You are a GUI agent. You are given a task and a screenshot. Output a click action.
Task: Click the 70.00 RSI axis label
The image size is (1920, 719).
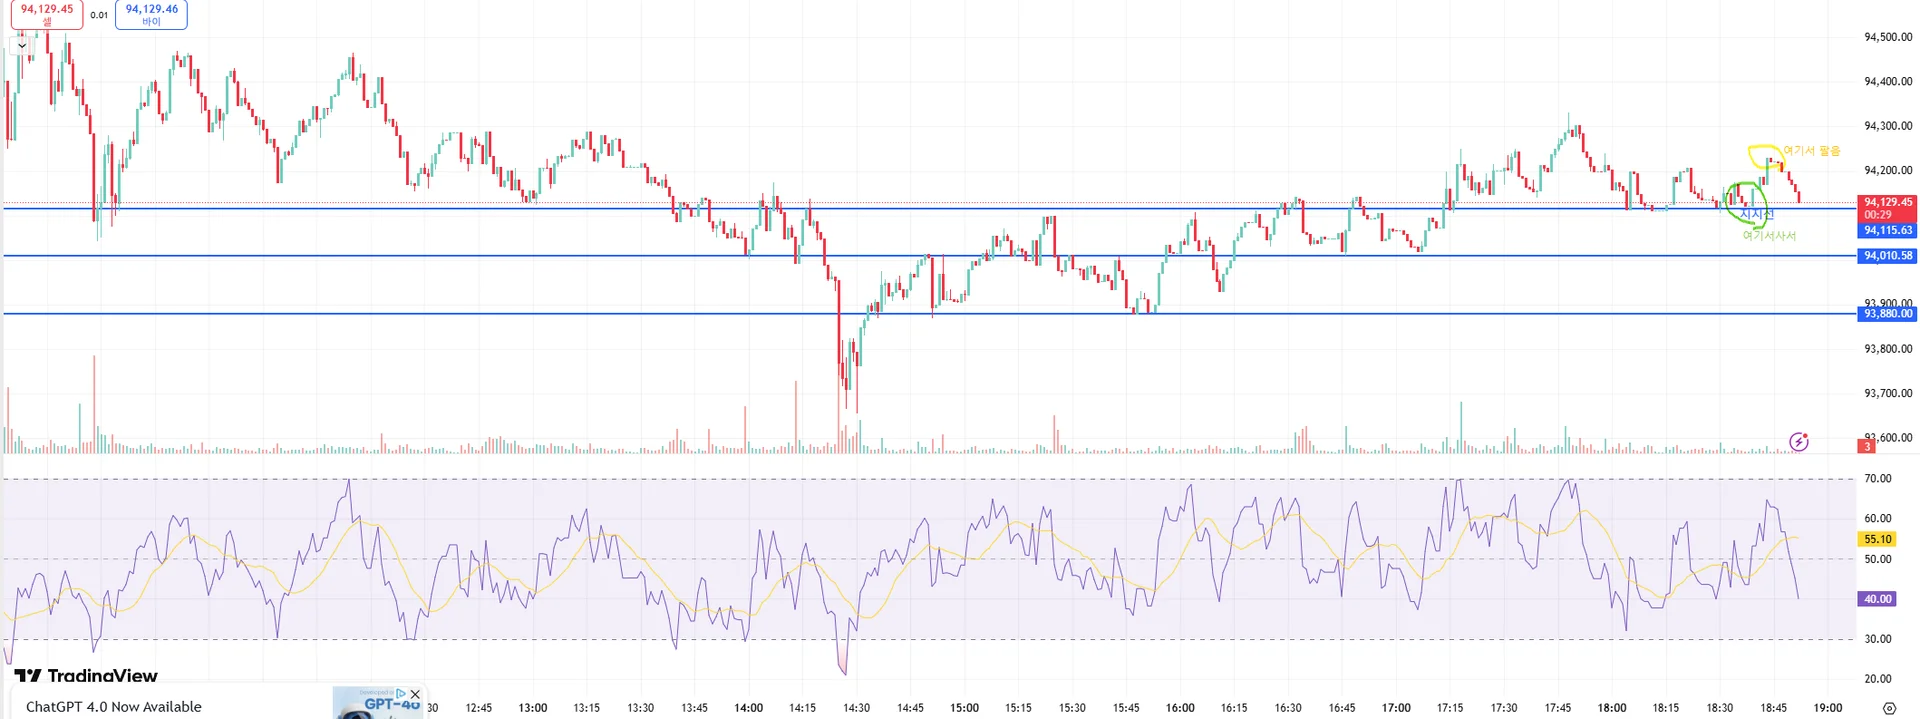click(x=1877, y=479)
